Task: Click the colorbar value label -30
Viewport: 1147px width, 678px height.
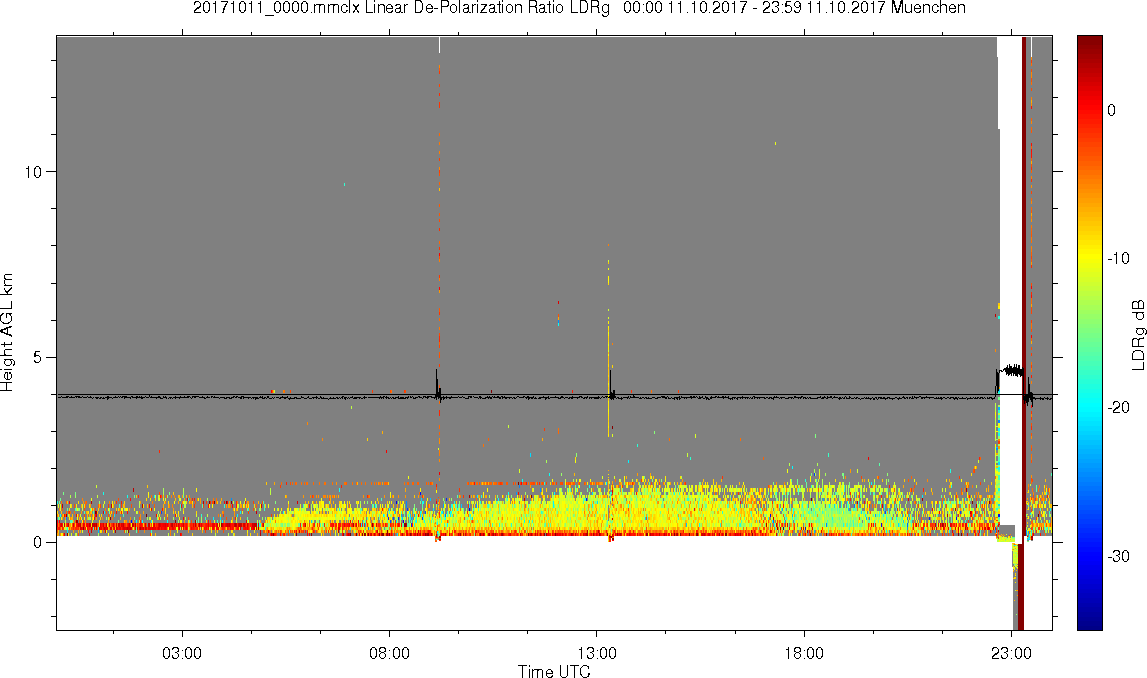Action: [1118, 557]
